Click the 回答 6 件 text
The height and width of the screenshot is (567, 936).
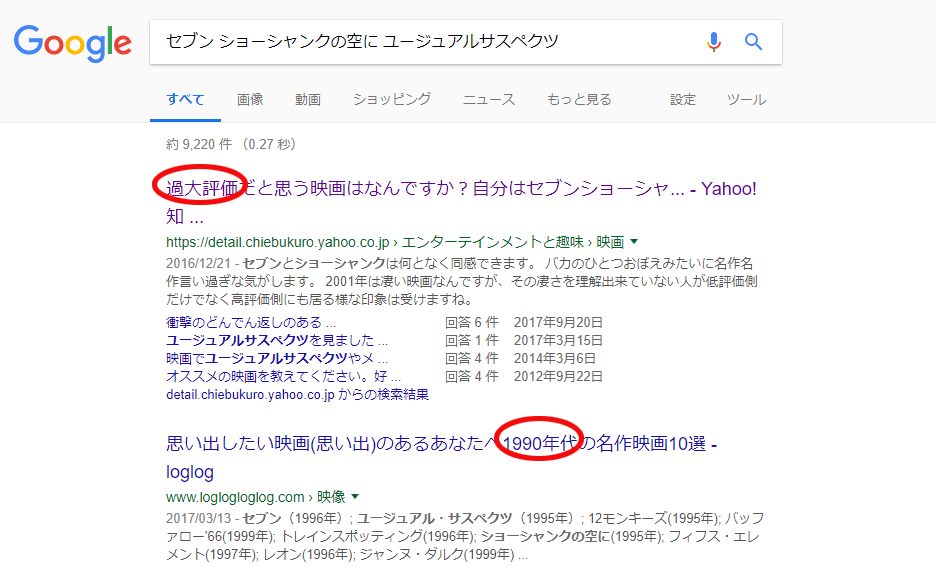[x=472, y=323]
